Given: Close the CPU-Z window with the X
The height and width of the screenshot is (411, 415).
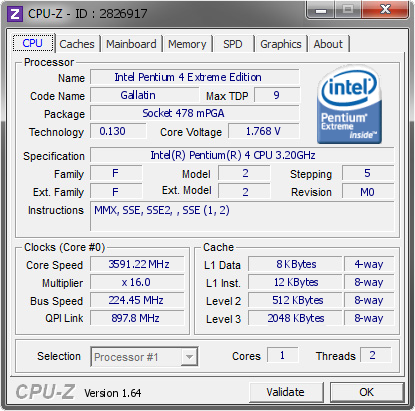Looking at the screenshot, I should 385,10.
